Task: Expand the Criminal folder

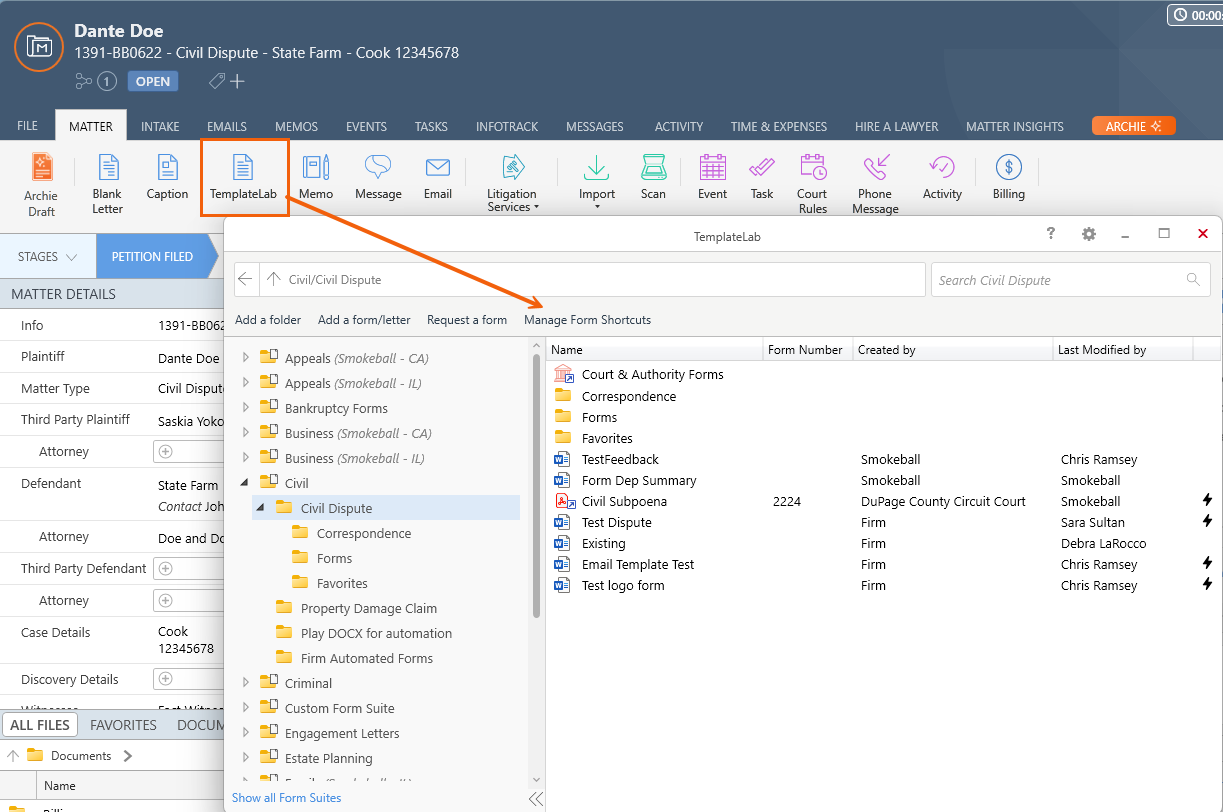Action: (246, 683)
